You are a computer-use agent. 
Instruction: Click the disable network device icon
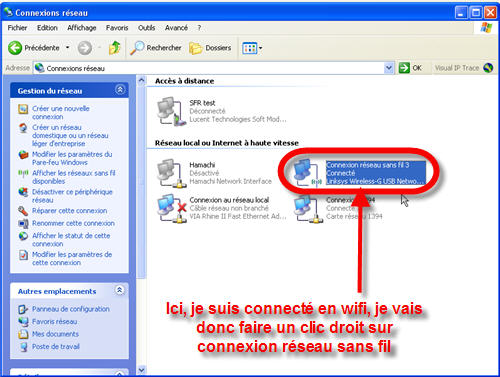click(x=23, y=192)
